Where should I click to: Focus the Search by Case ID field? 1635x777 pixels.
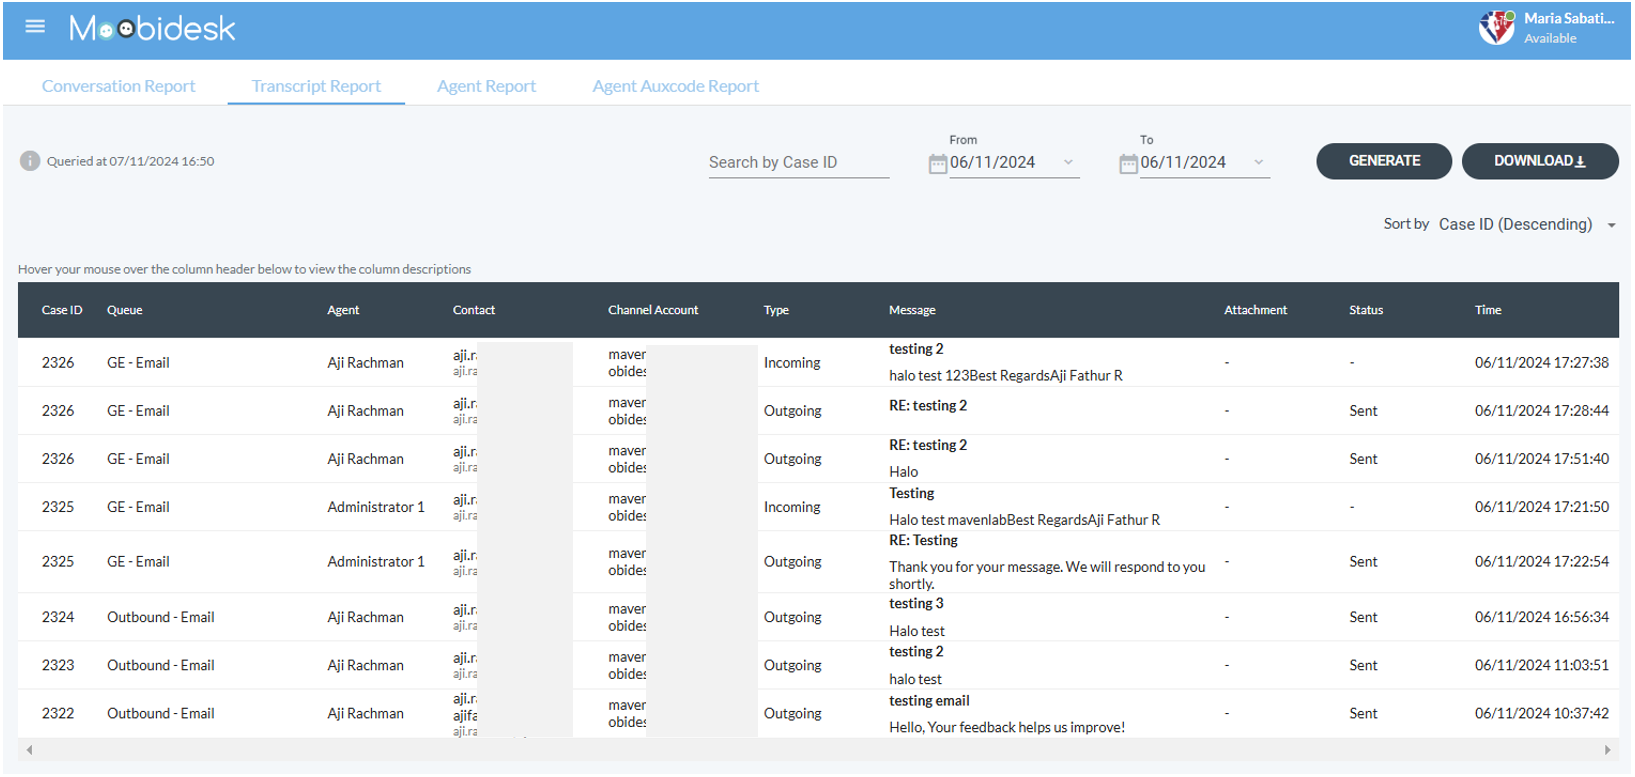click(798, 163)
